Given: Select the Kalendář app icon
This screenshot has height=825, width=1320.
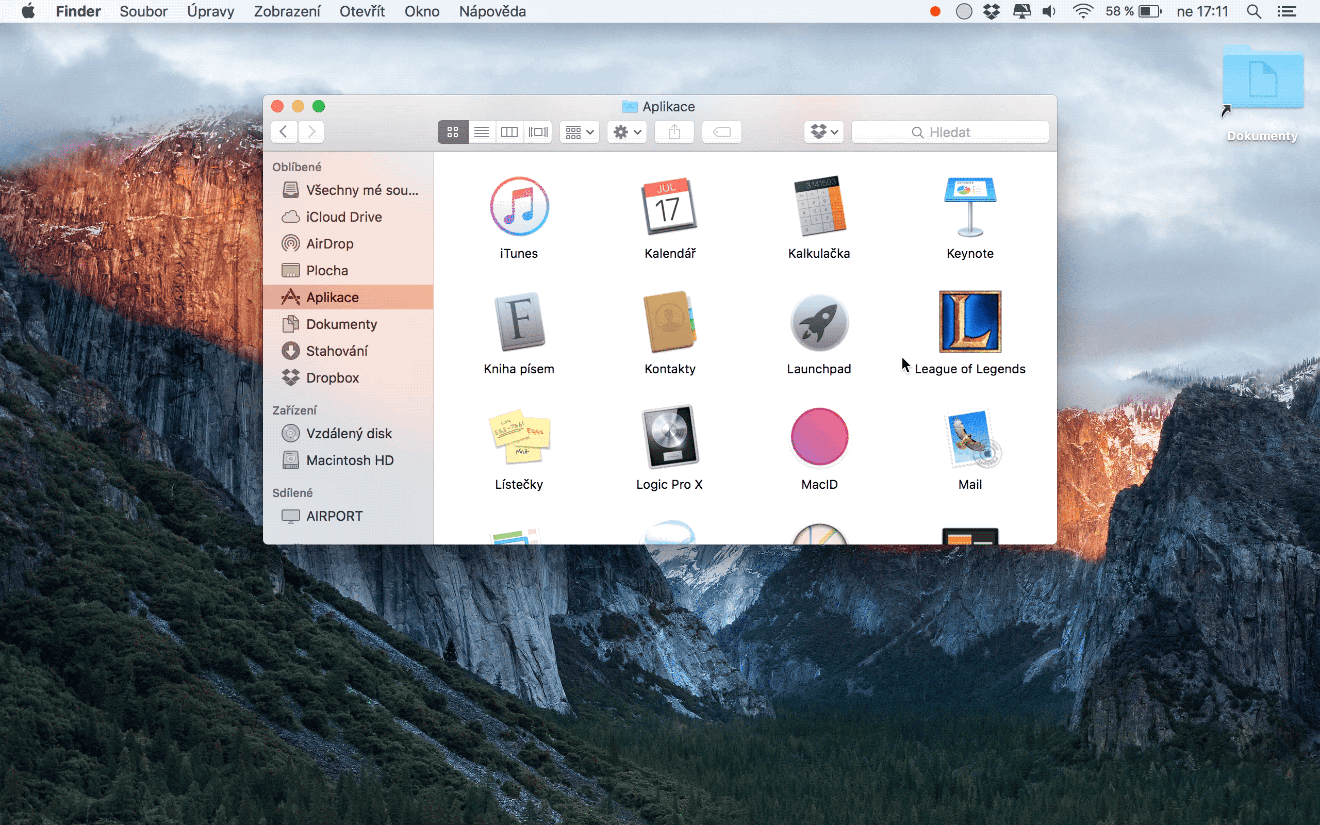Looking at the screenshot, I should (x=670, y=207).
